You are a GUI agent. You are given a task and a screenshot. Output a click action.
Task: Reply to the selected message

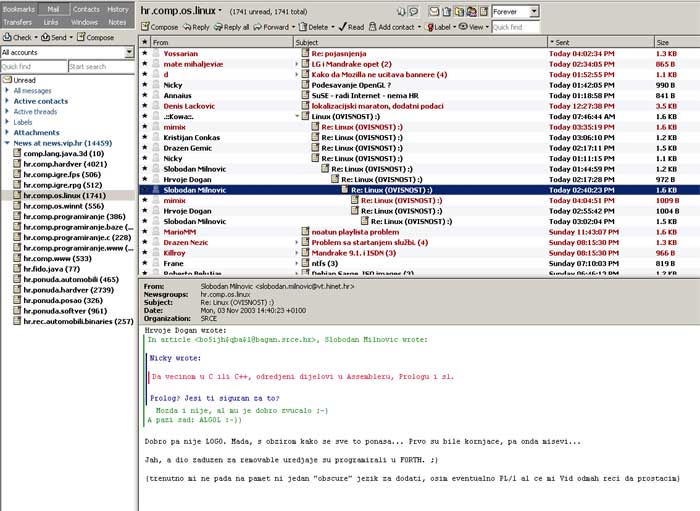tap(196, 27)
